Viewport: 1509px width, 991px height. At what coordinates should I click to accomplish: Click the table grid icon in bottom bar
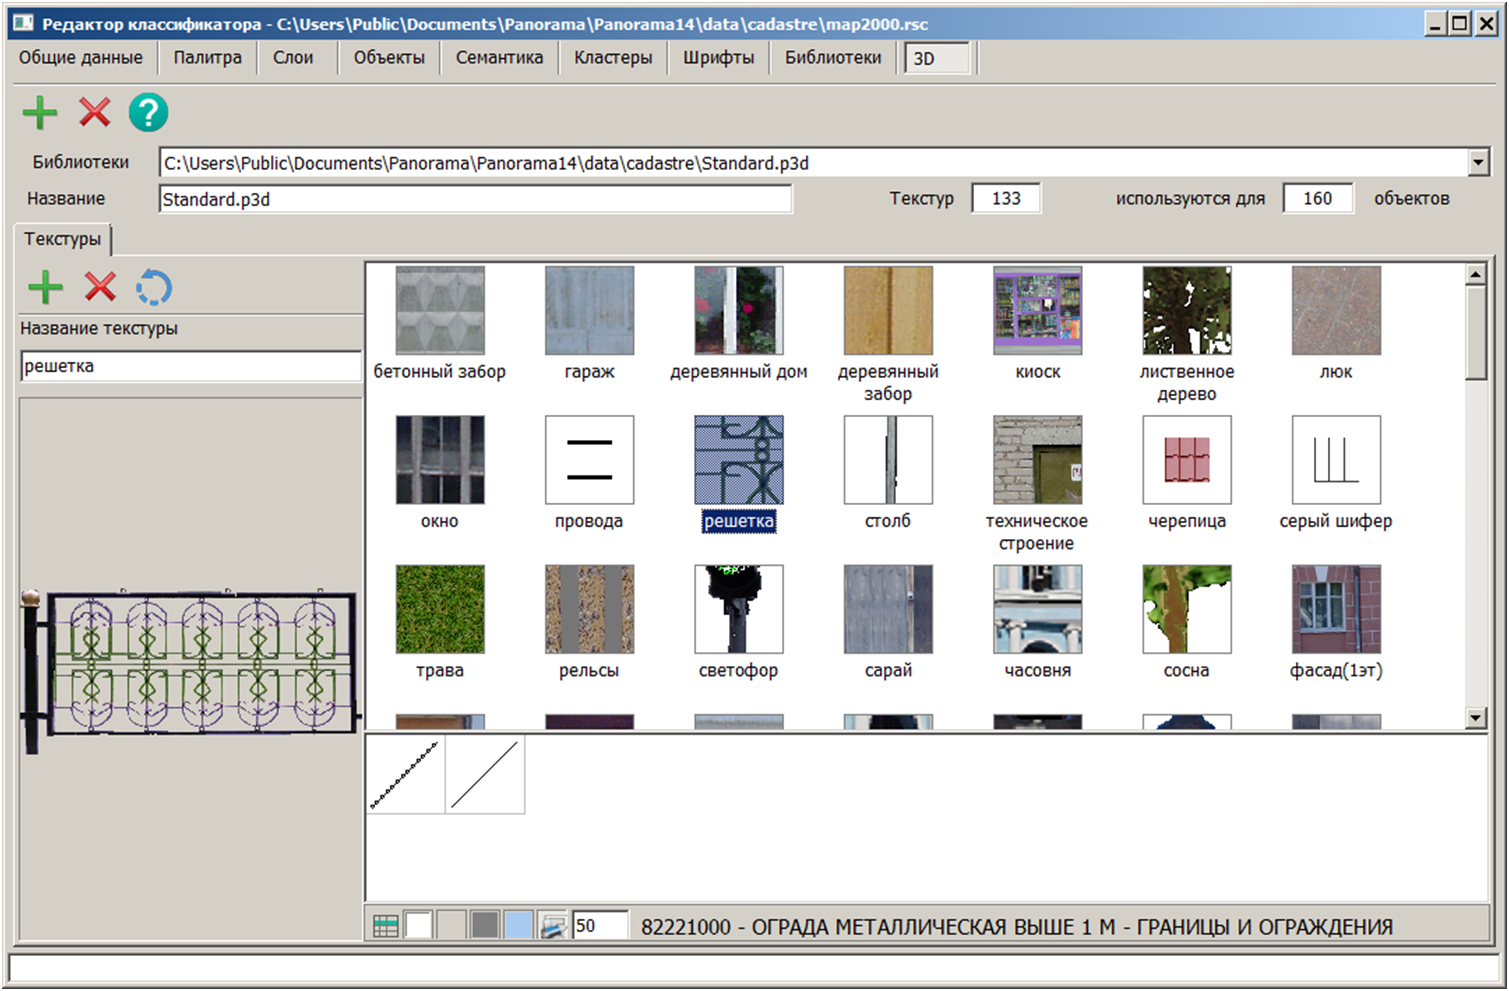pyautogui.click(x=386, y=926)
